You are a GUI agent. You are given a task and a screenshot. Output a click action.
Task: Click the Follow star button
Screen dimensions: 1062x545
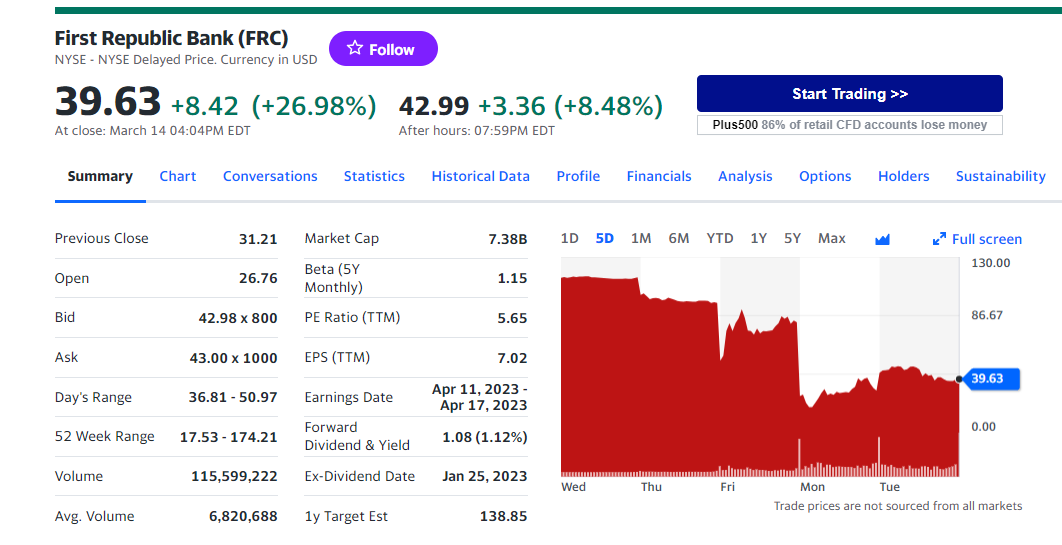pos(383,49)
